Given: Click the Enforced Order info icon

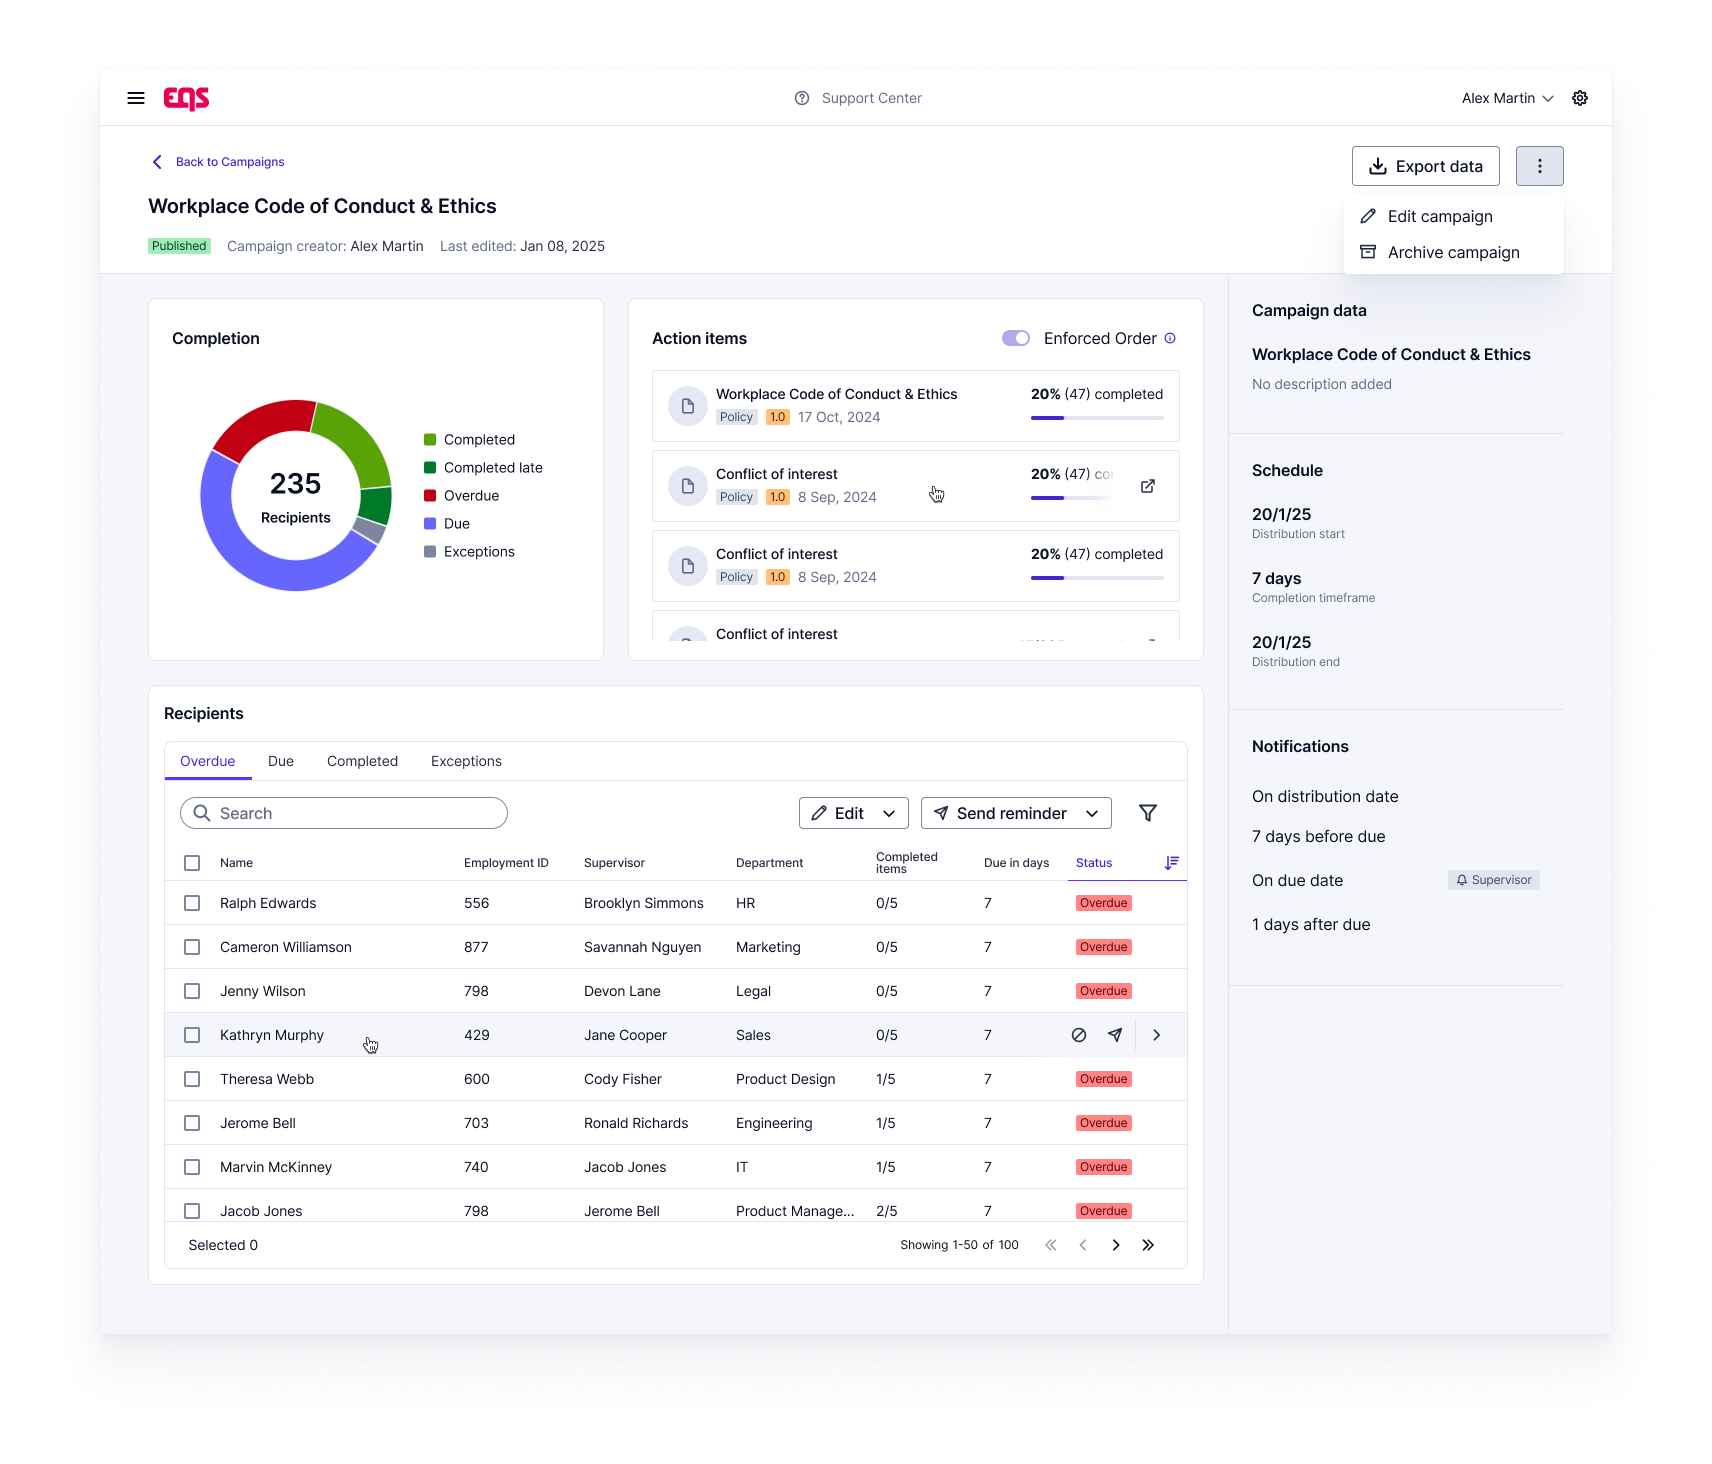Looking at the screenshot, I should click(1170, 338).
